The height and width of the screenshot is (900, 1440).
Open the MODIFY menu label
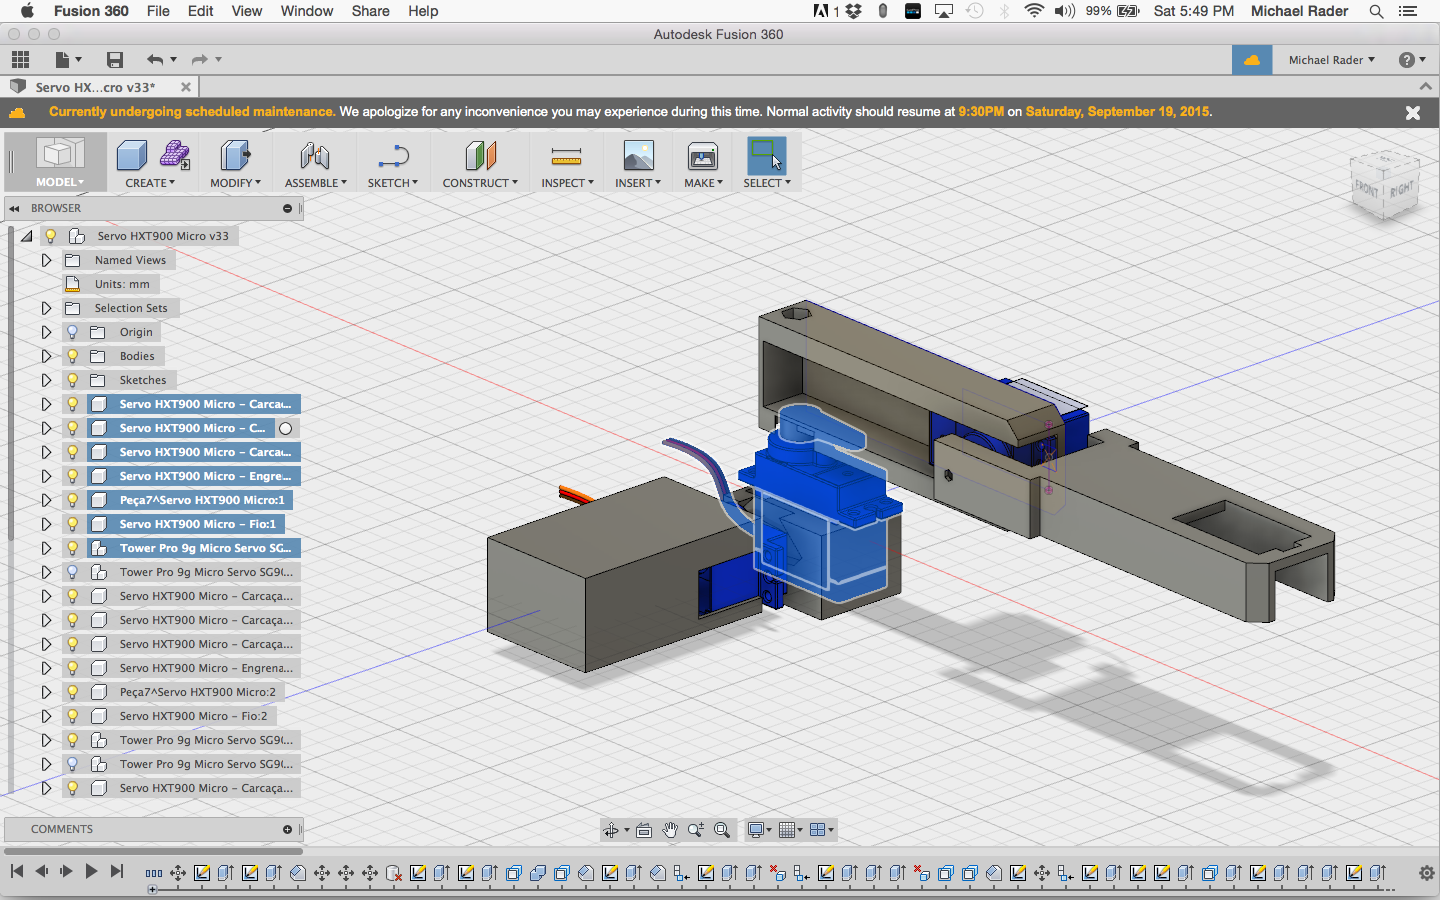pos(235,183)
